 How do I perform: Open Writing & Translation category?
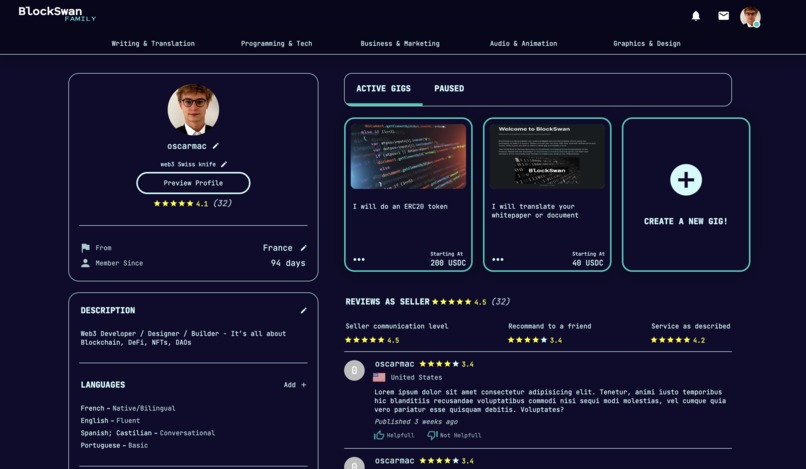pos(153,44)
